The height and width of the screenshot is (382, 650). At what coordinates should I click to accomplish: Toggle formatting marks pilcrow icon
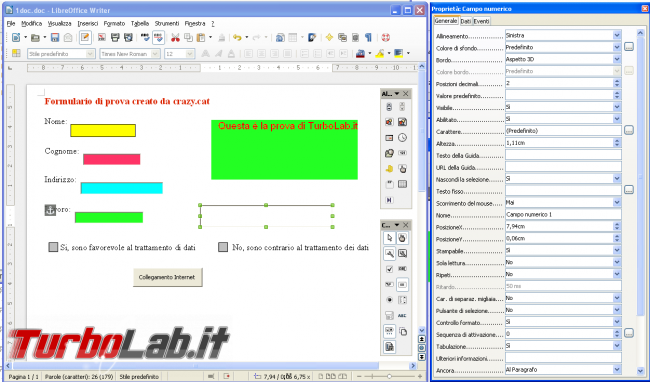[368, 38]
